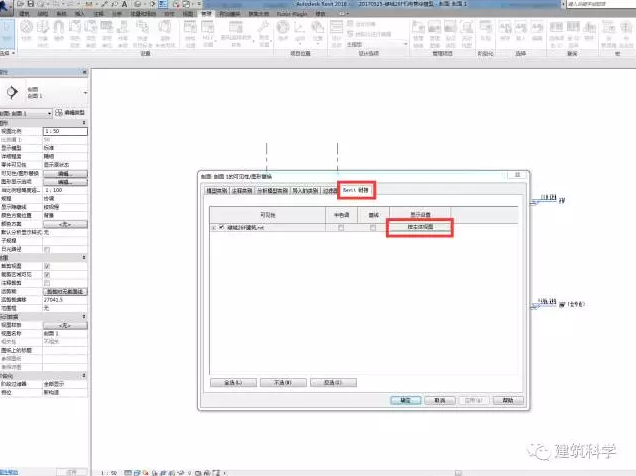Click the search box in title bar
This screenshot has height=476, width=636.
pyautogui.click(x=601, y=4)
